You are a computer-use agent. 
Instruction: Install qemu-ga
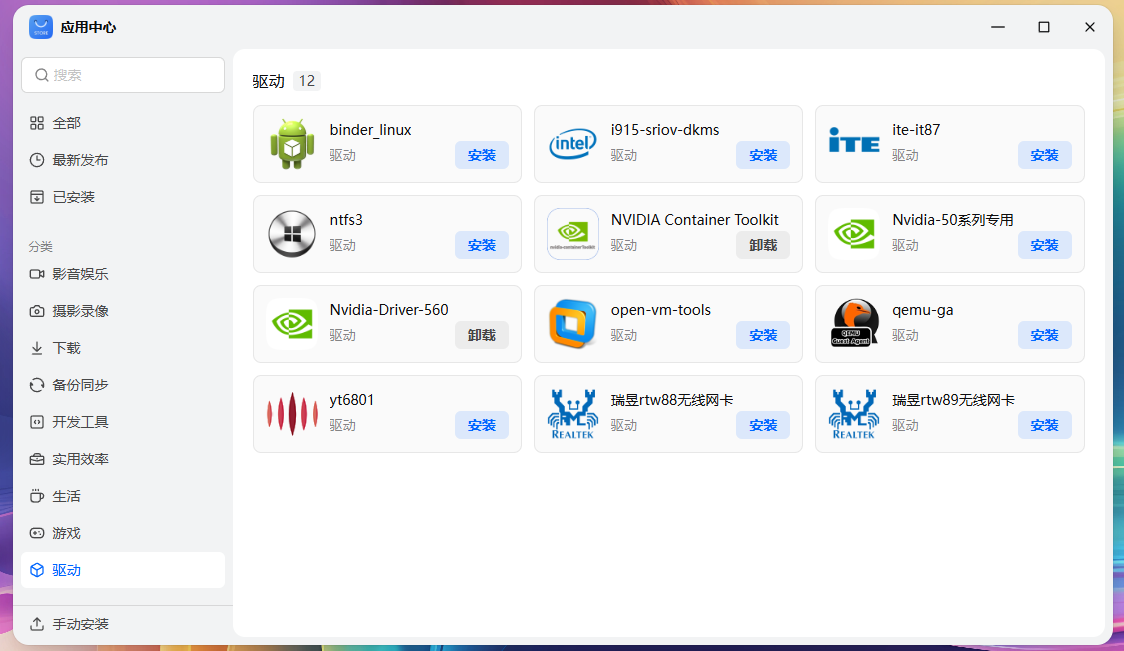[1044, 335]
